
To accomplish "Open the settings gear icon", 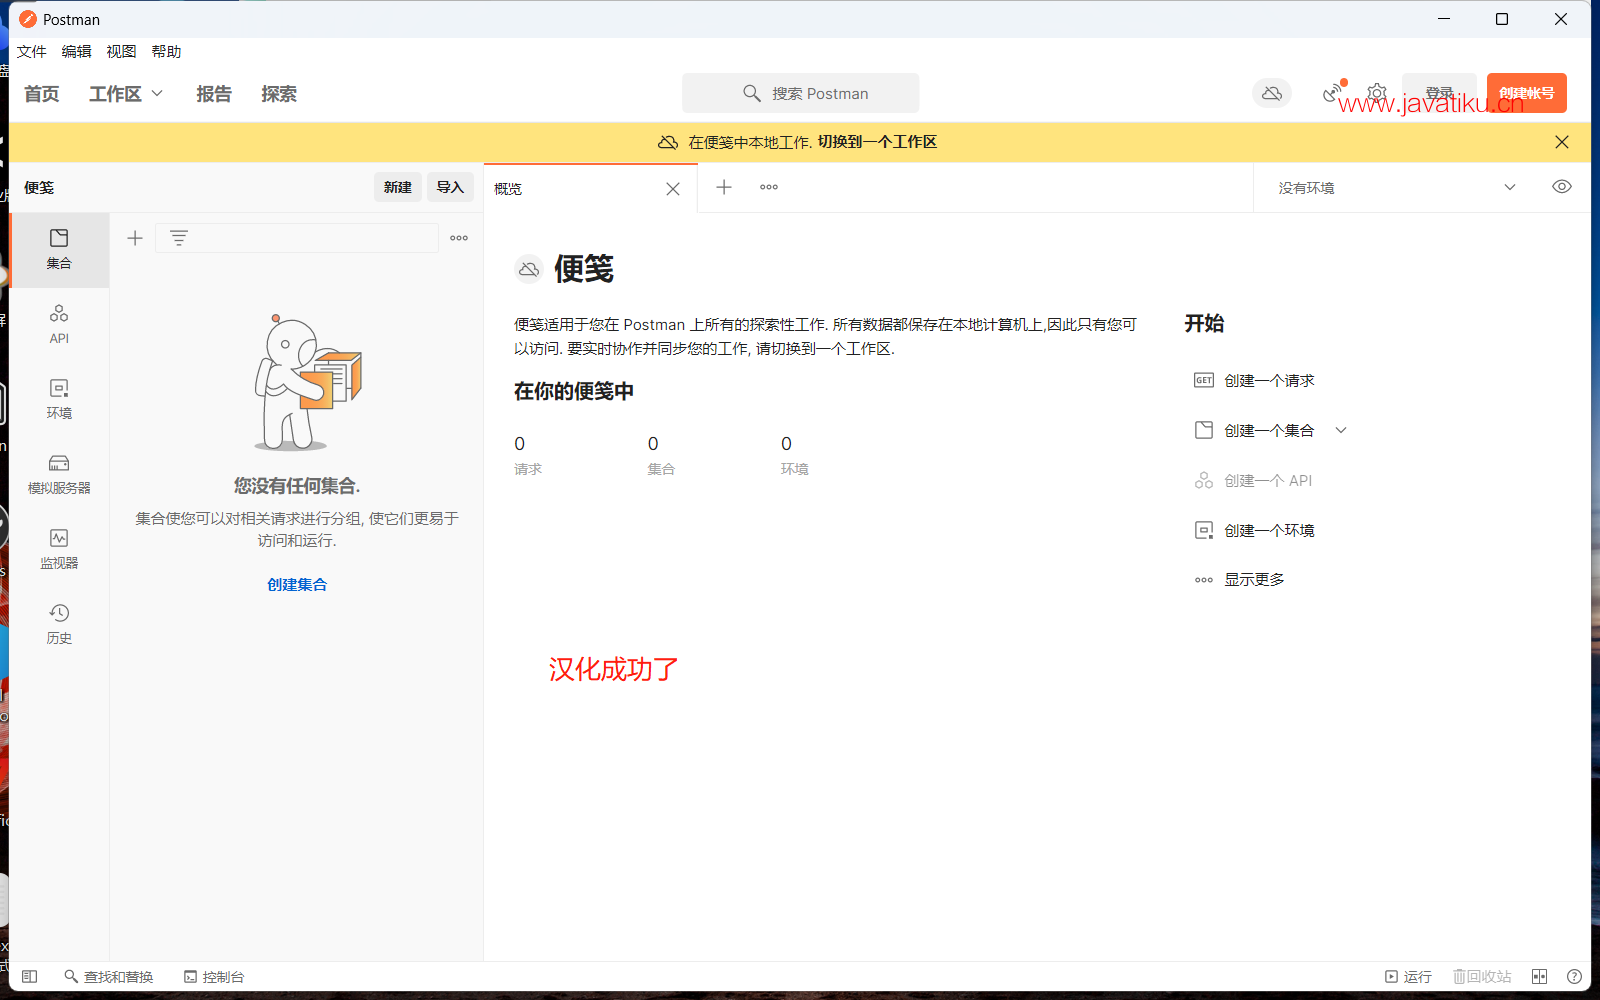I will pos(1377,93).
